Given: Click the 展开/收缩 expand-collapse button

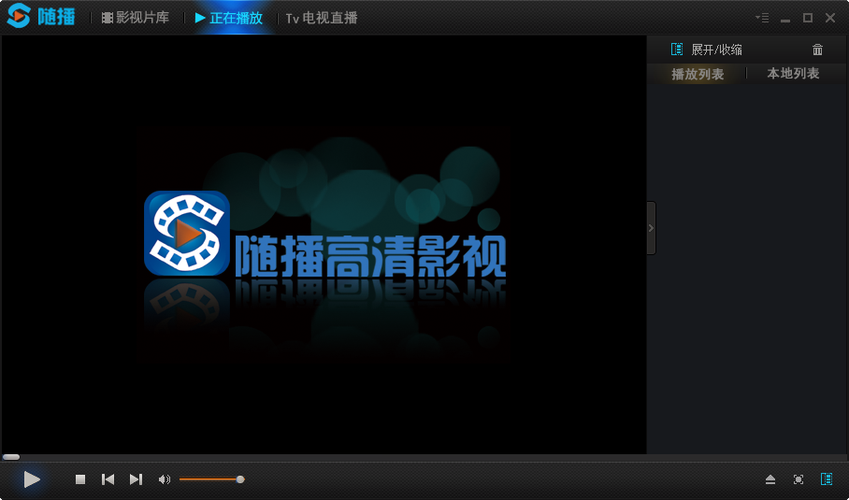Looking at the screenshot, I should (x=707, y=50).
